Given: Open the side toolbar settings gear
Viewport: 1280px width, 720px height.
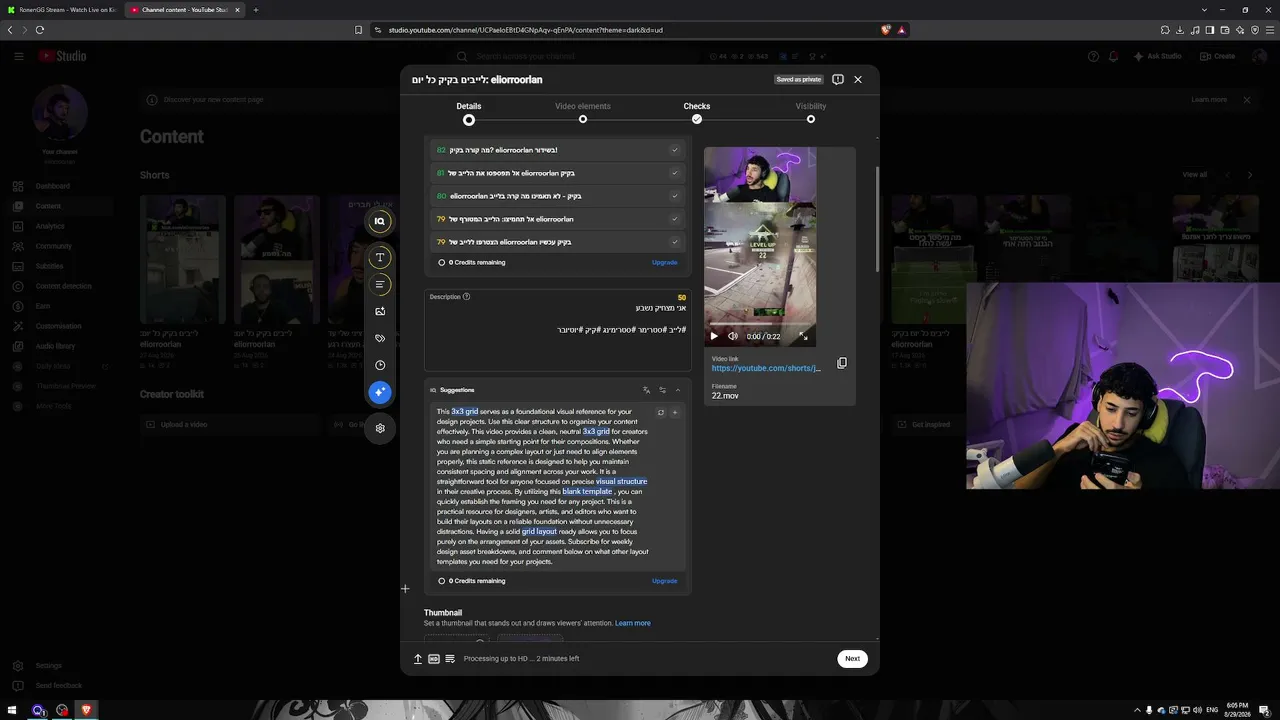Looking at the screenshot, I should coord(380,428).
